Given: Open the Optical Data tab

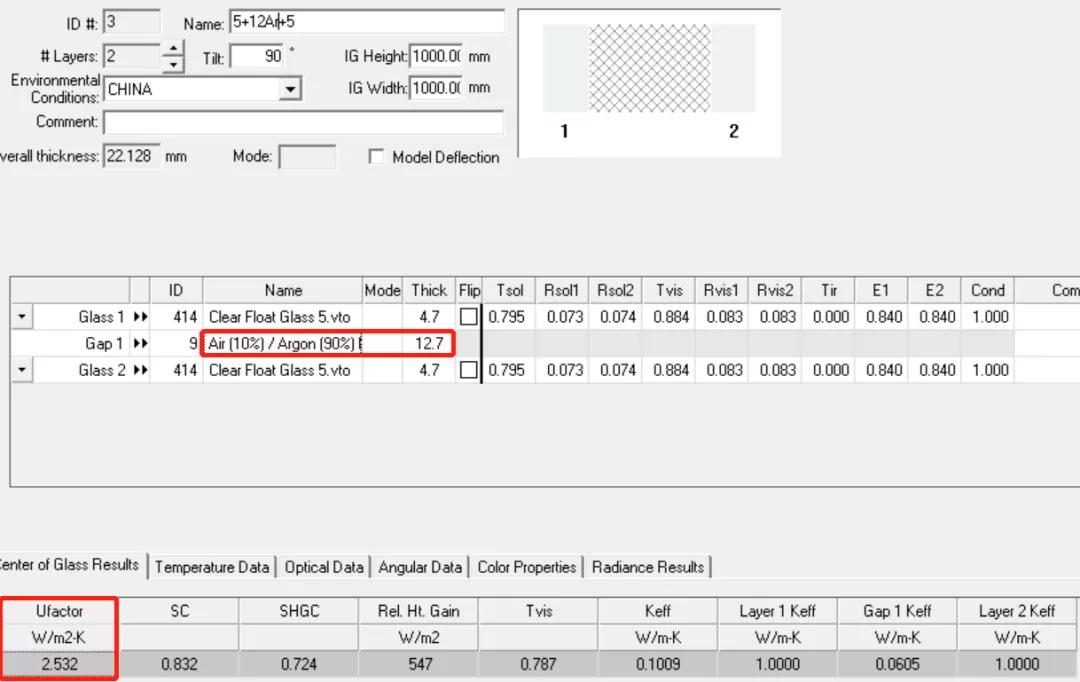Looking at the screenshot, I should pyautogui.click(x=323, y=567).
